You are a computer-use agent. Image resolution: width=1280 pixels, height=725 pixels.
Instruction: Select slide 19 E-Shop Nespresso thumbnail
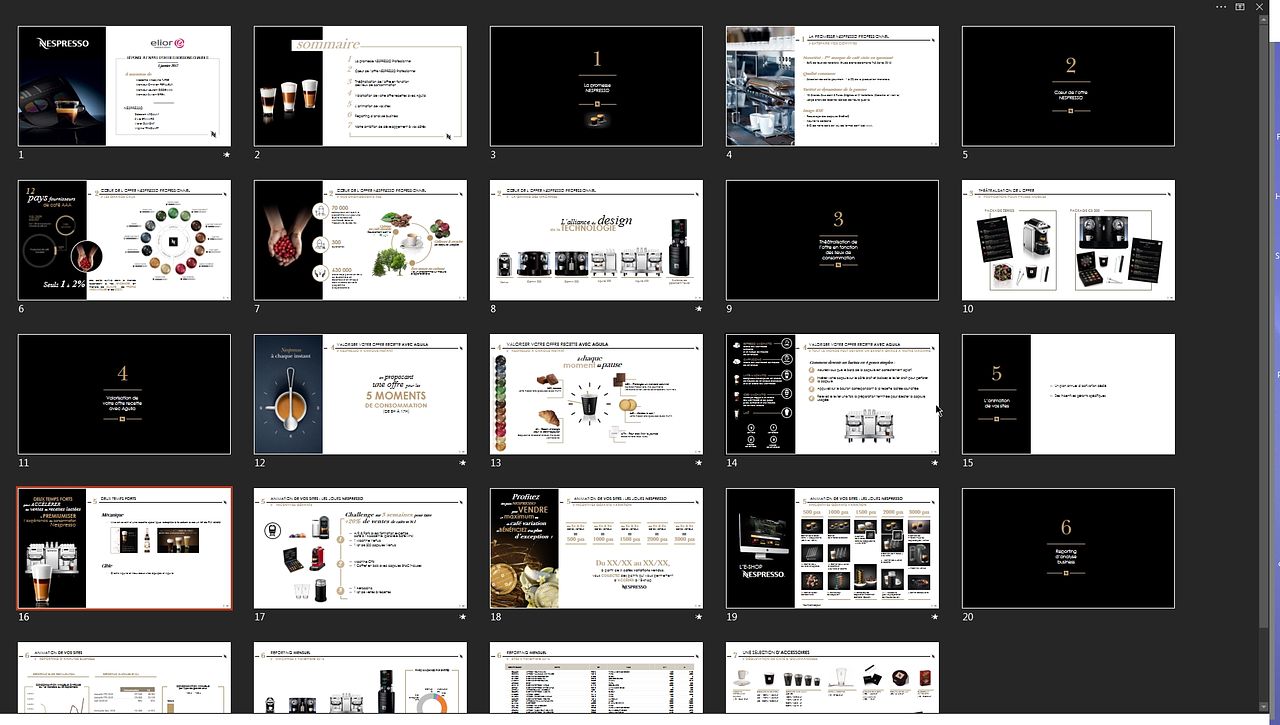(832, 548)
